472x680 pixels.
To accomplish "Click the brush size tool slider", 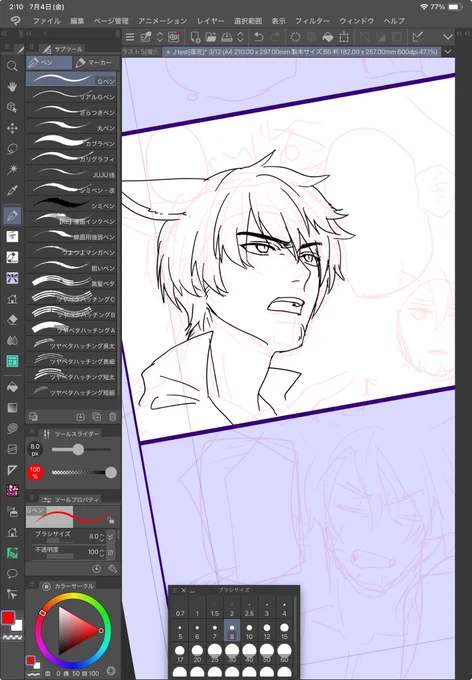I will tap(81, 449).
